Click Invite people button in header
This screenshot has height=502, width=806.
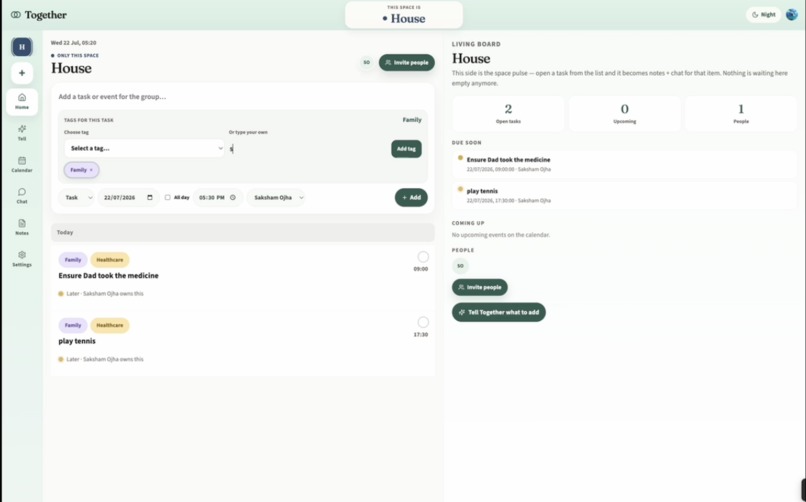coord(407,63)
